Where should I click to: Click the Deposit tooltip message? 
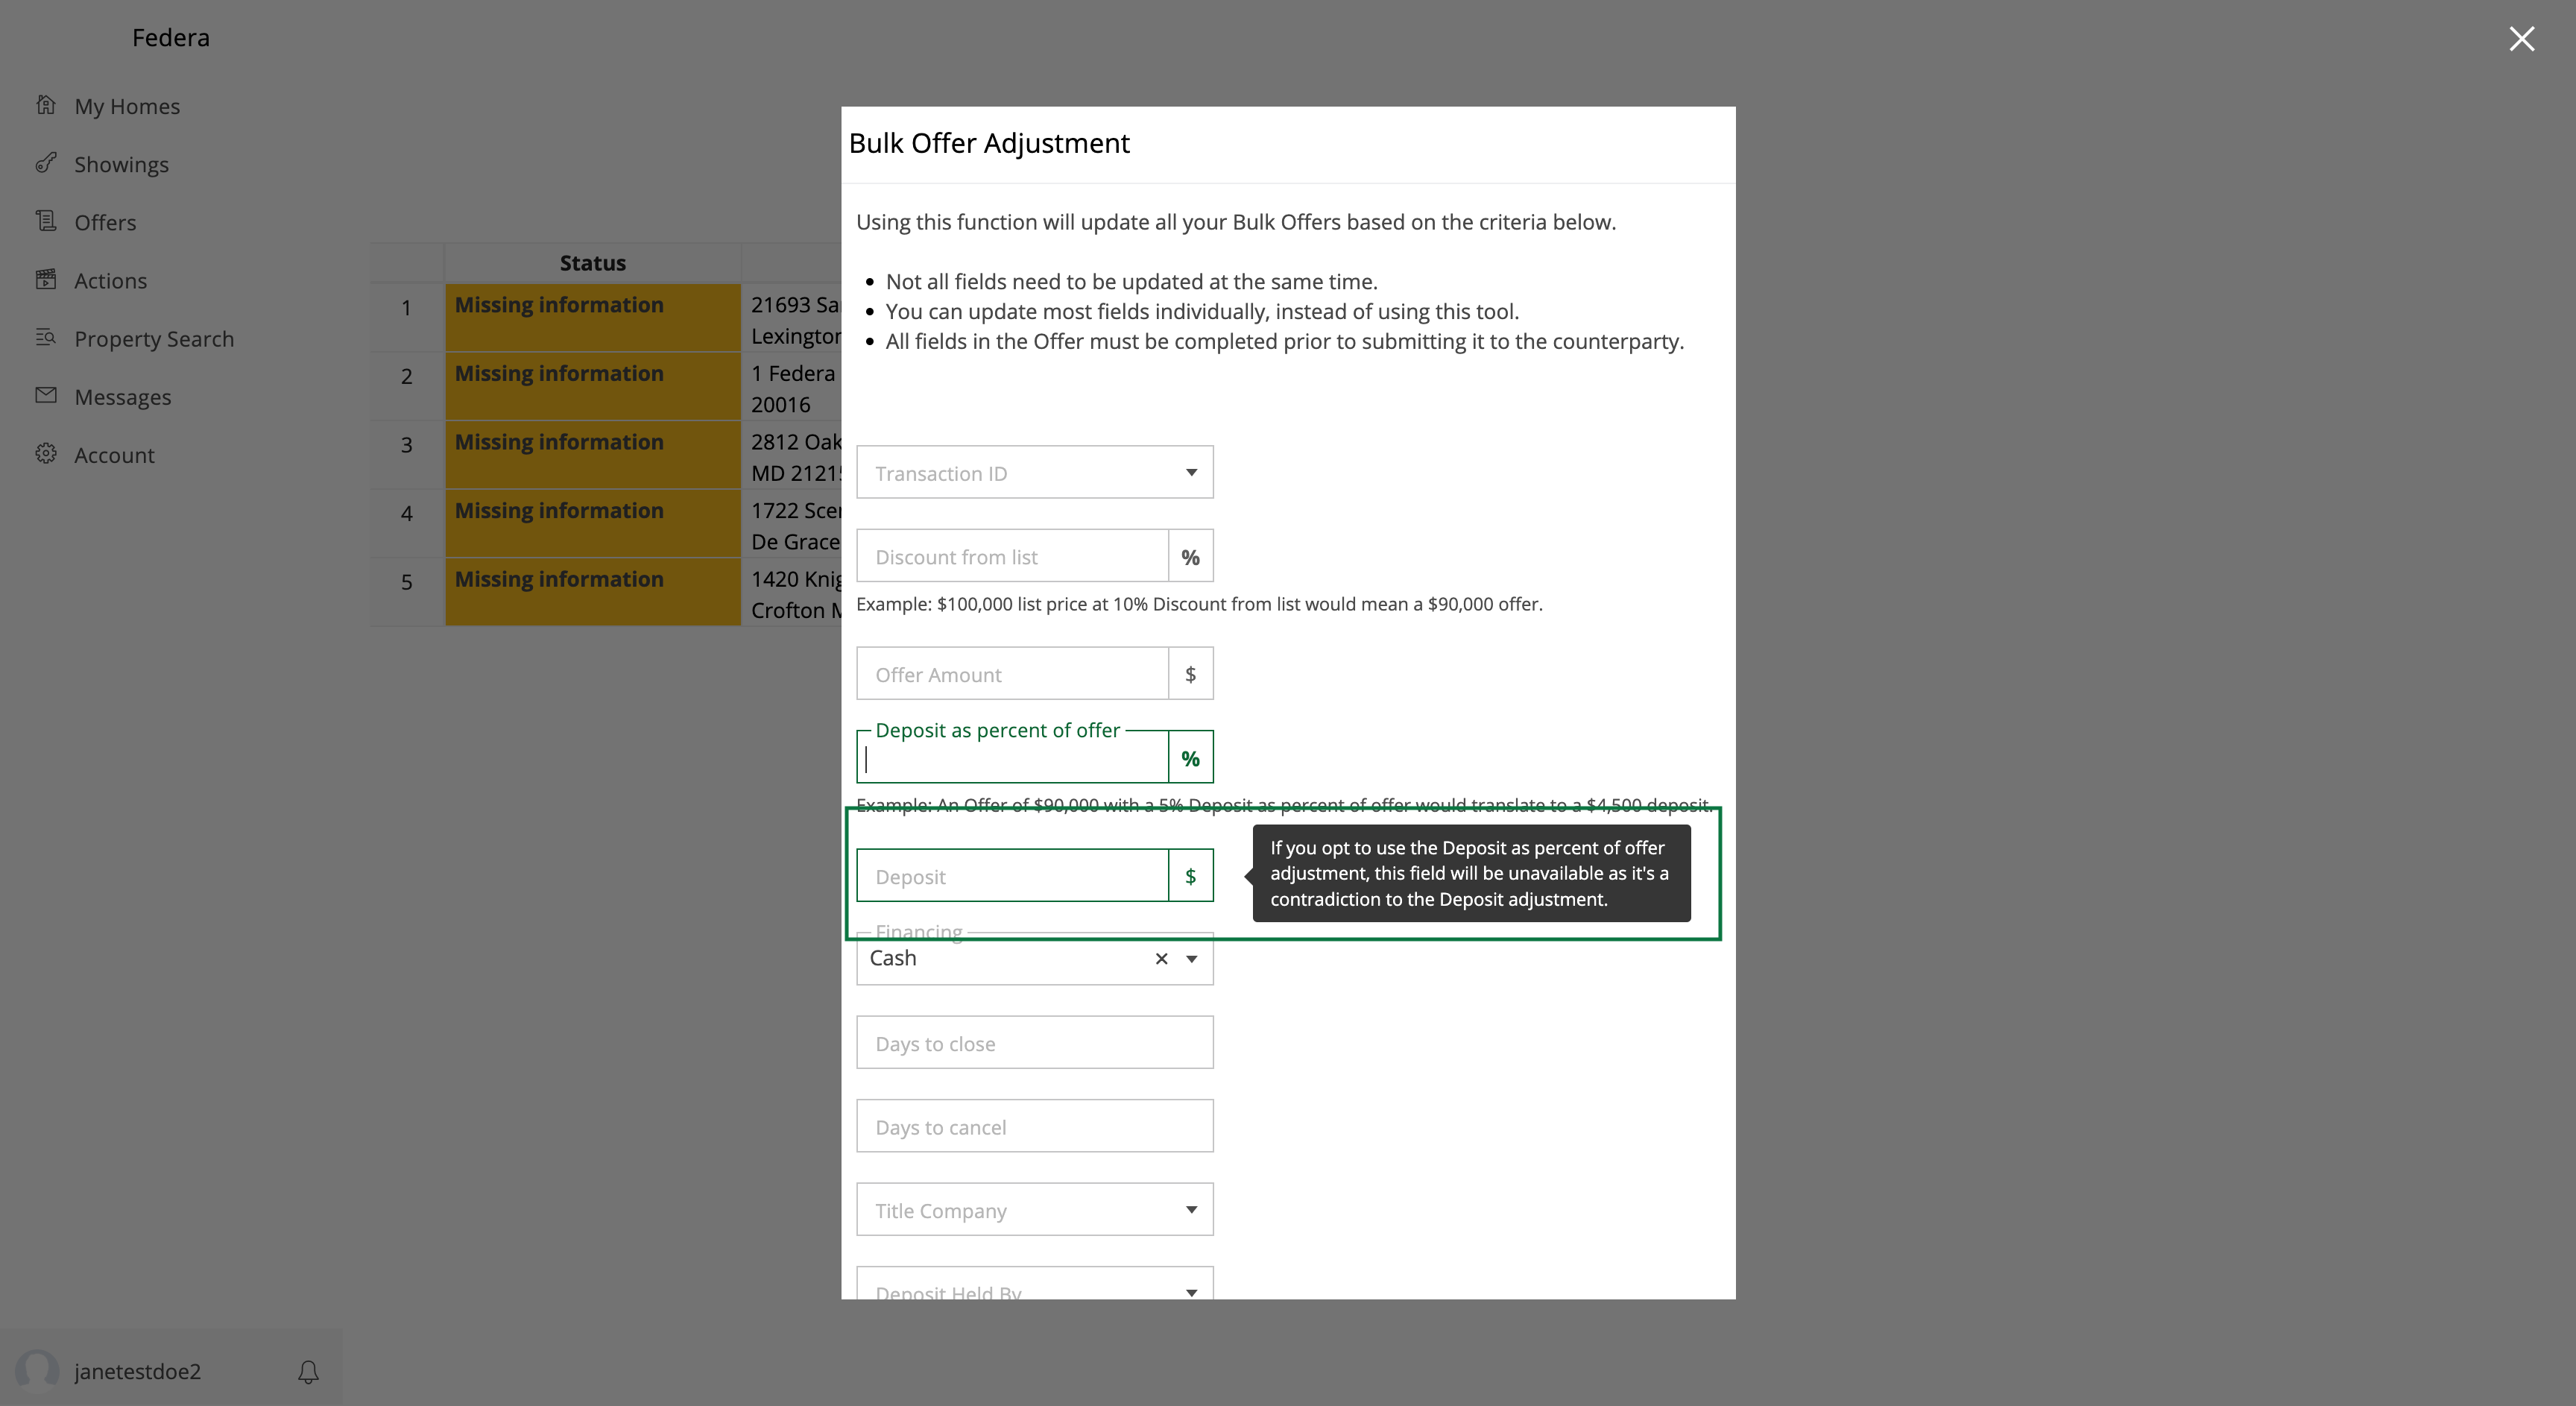pos(1471,873)
